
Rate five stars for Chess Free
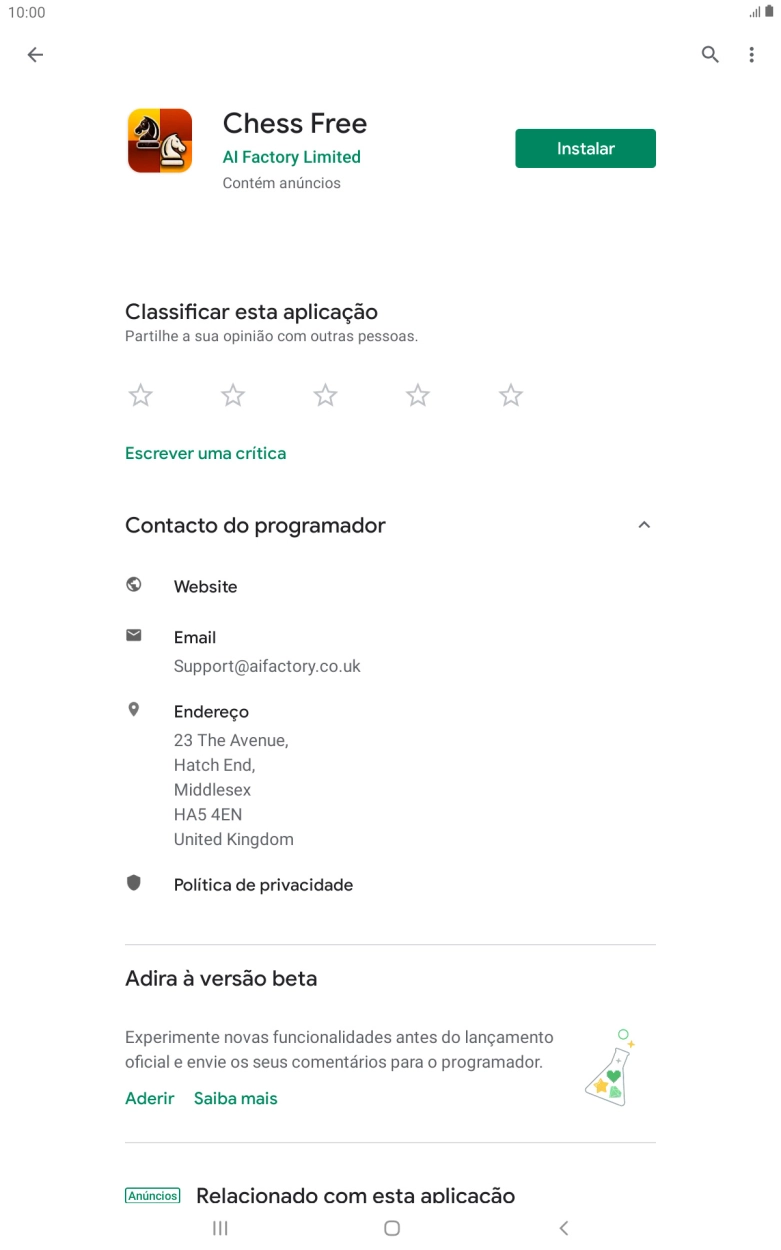click(509, 394)
